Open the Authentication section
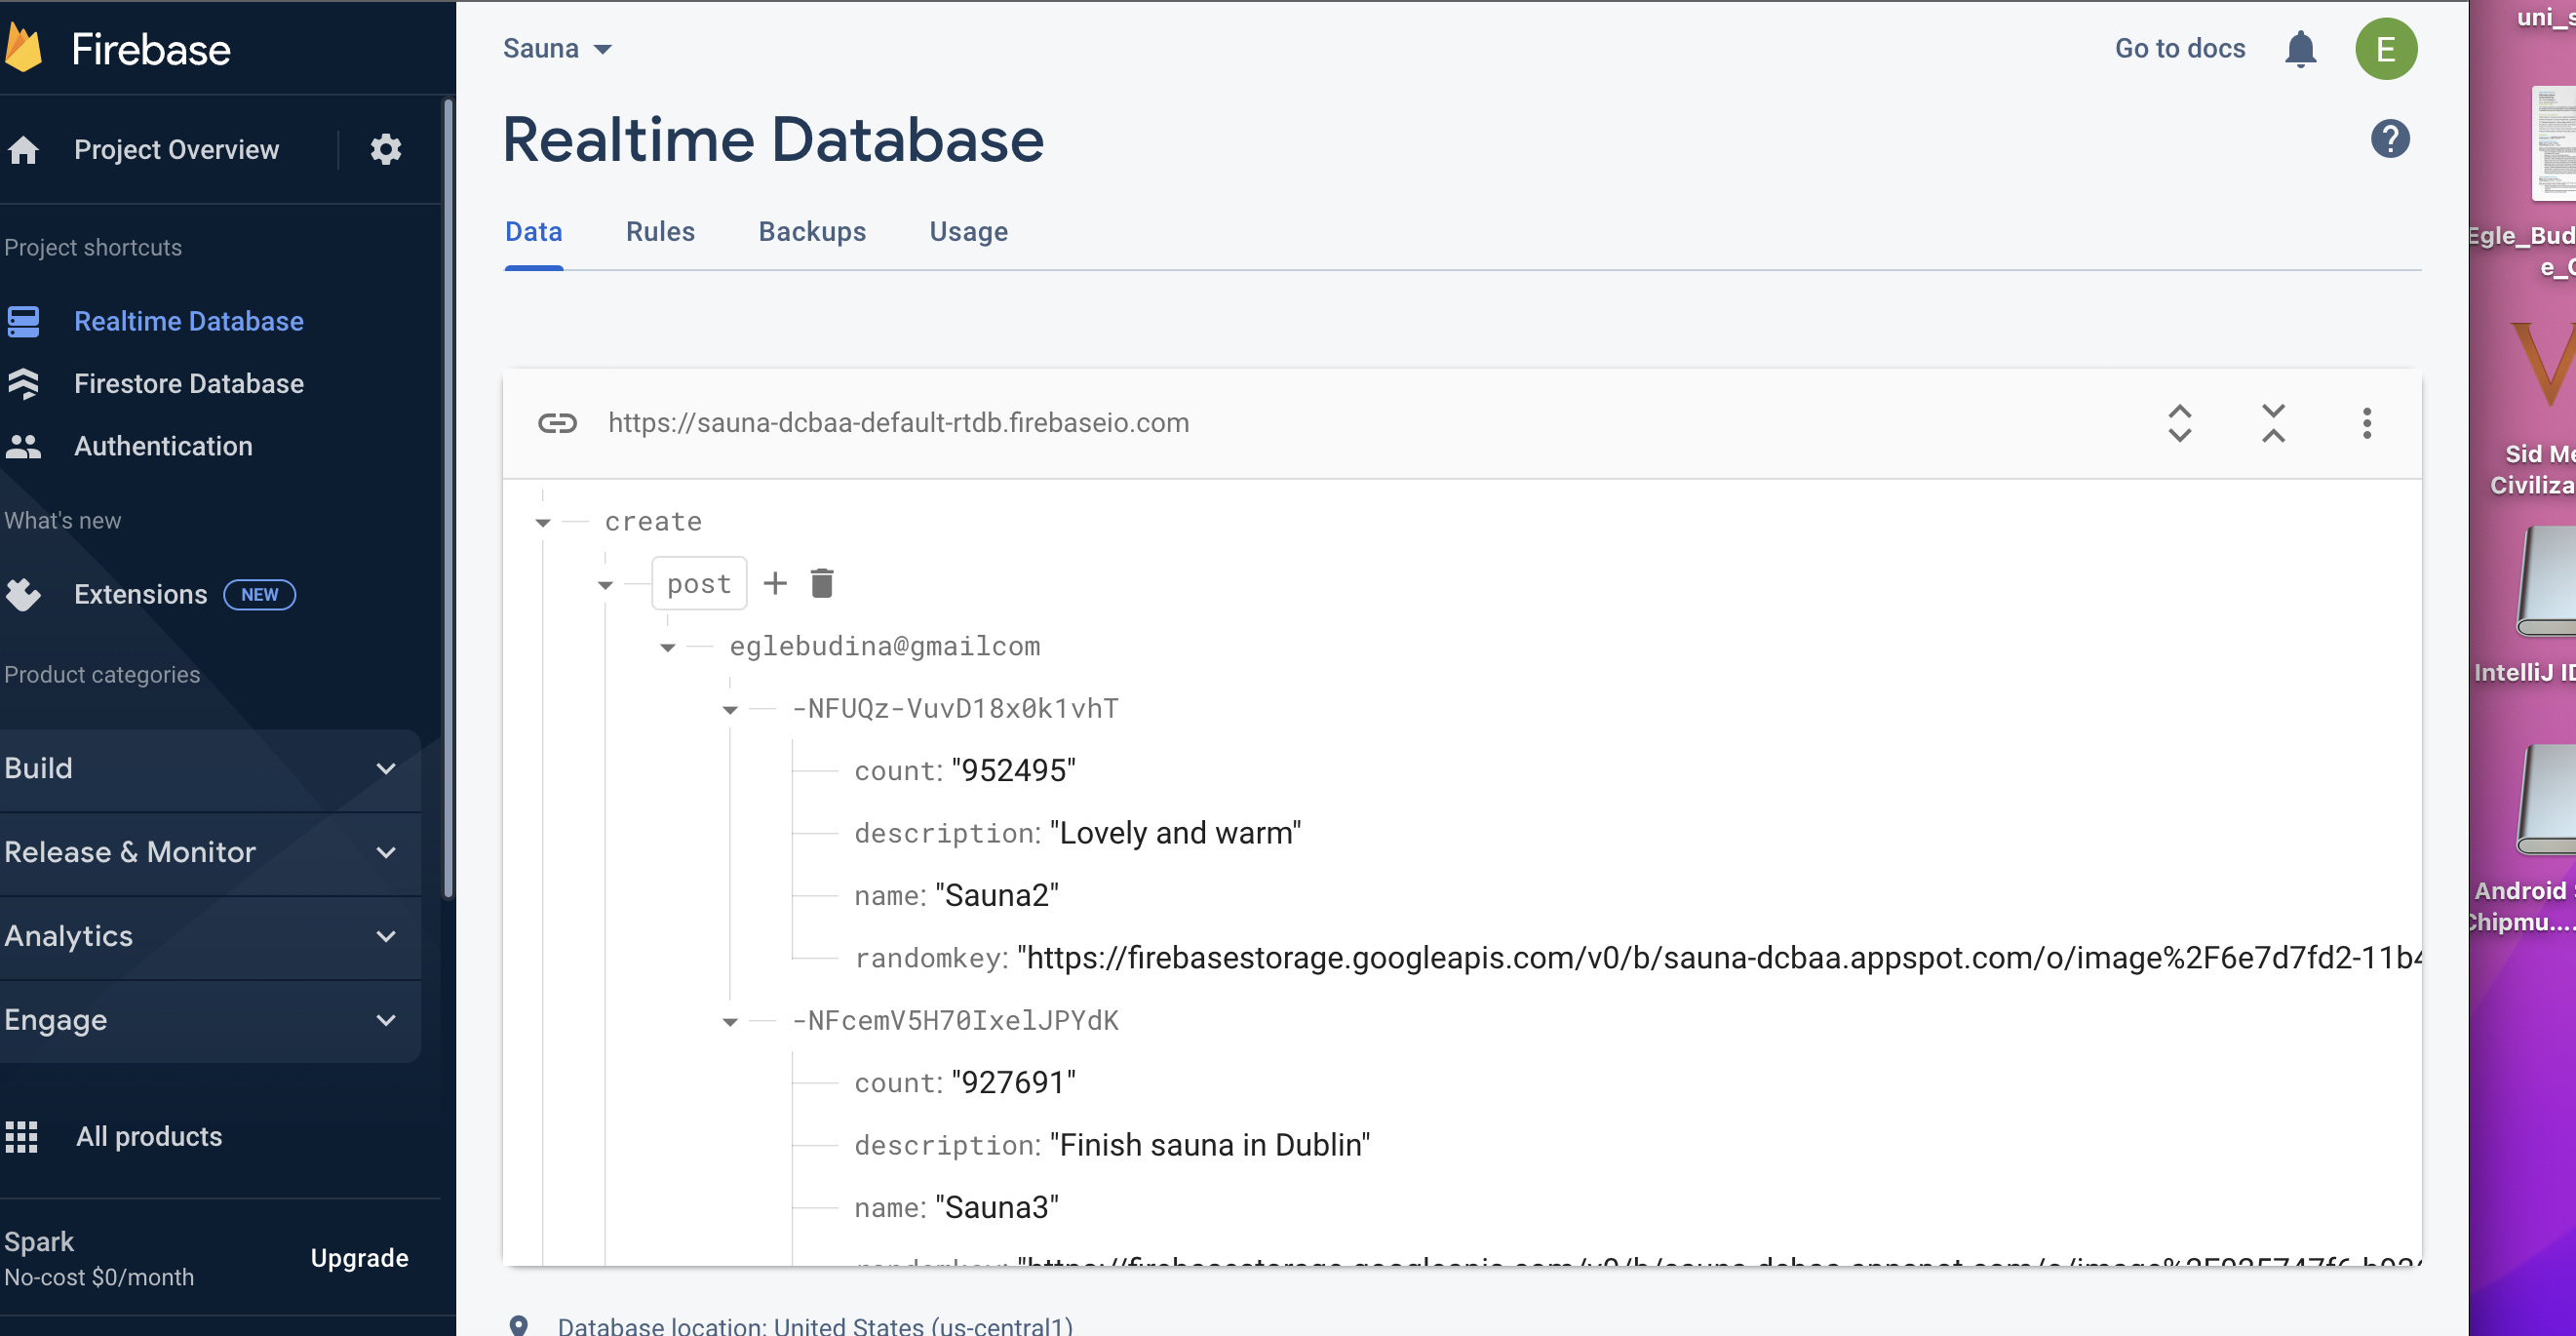 click(24, 446)
